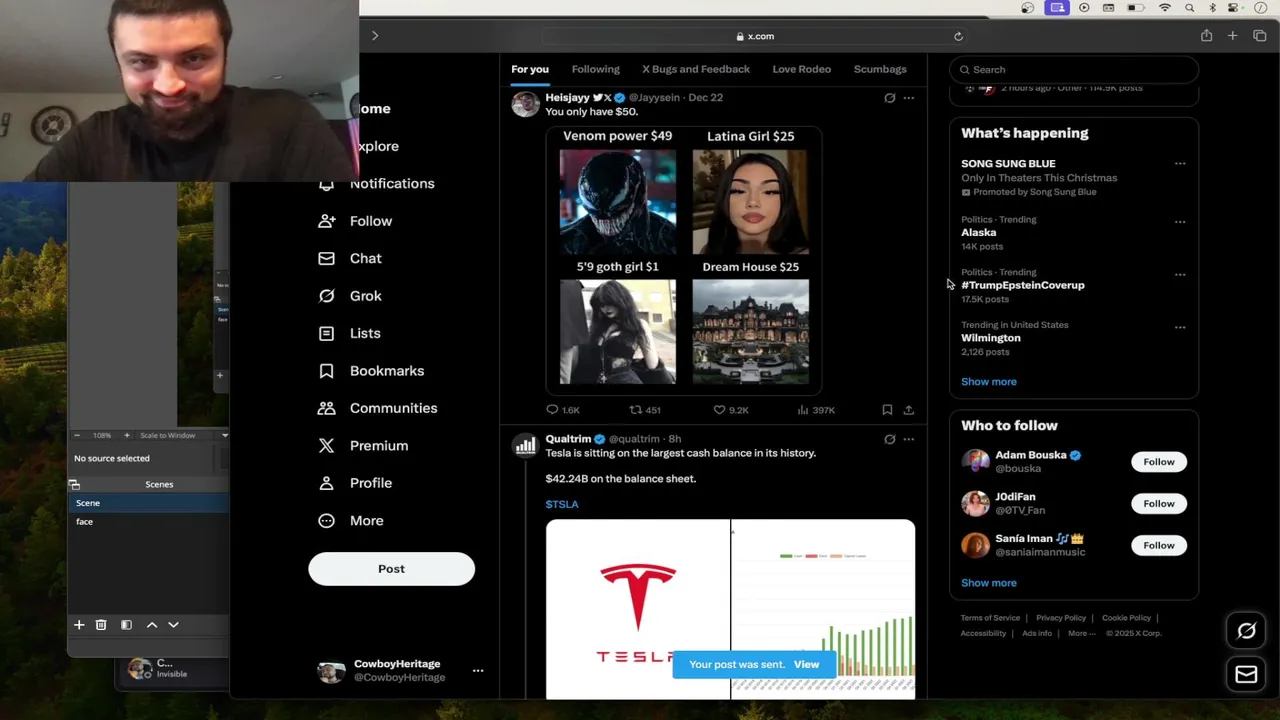The image size is (1280, 720).
Task: Open the Bookmarks sidebar icon
Action: point(326,371)
